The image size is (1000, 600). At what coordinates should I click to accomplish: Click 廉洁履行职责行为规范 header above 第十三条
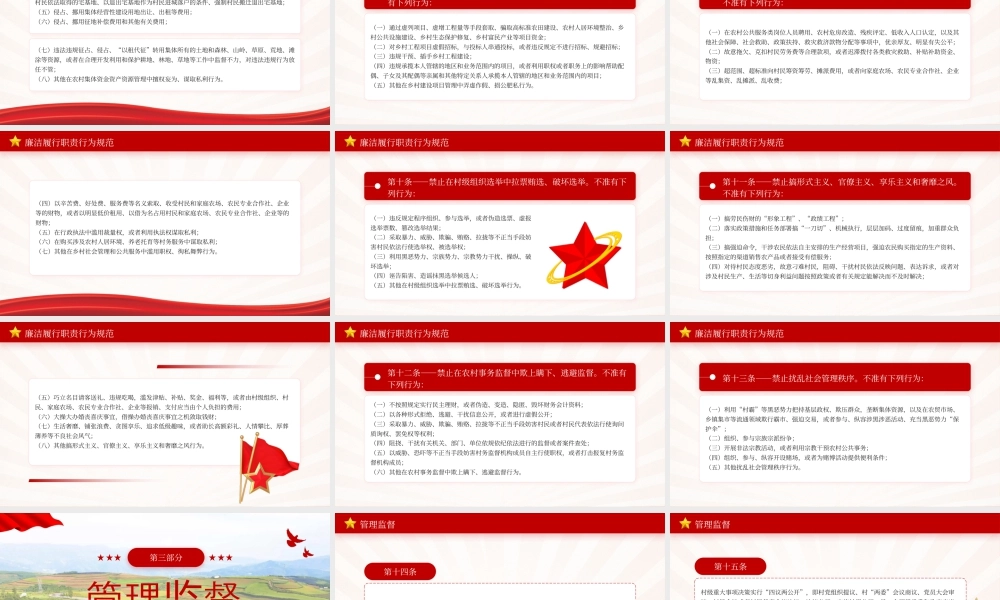739,333
